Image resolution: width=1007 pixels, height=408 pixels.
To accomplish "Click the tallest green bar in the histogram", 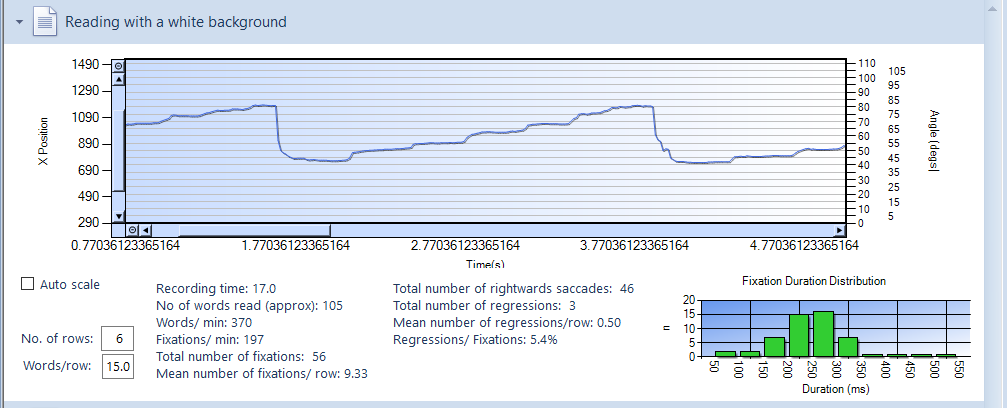I will click(823, 334).
